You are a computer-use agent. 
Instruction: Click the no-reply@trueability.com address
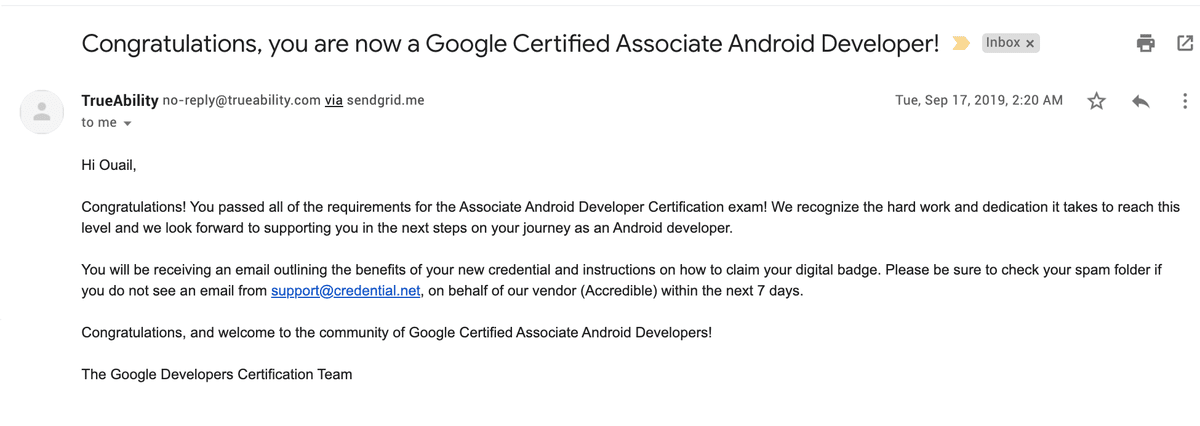coord(241,100)
